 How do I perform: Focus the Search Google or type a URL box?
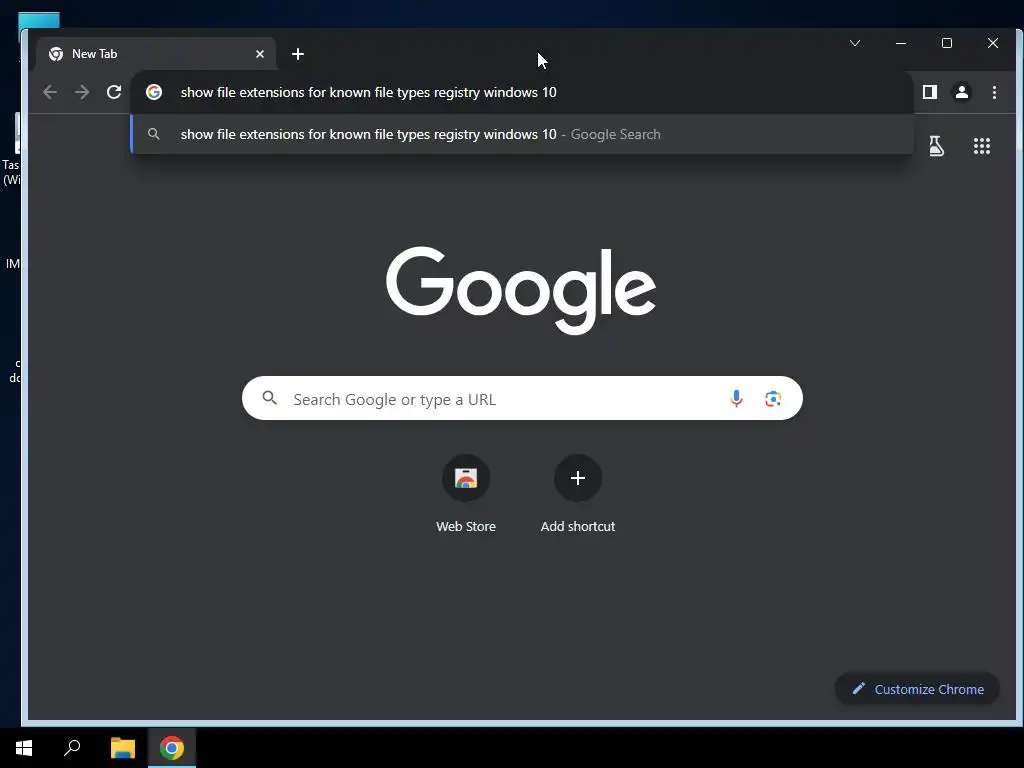522,398
